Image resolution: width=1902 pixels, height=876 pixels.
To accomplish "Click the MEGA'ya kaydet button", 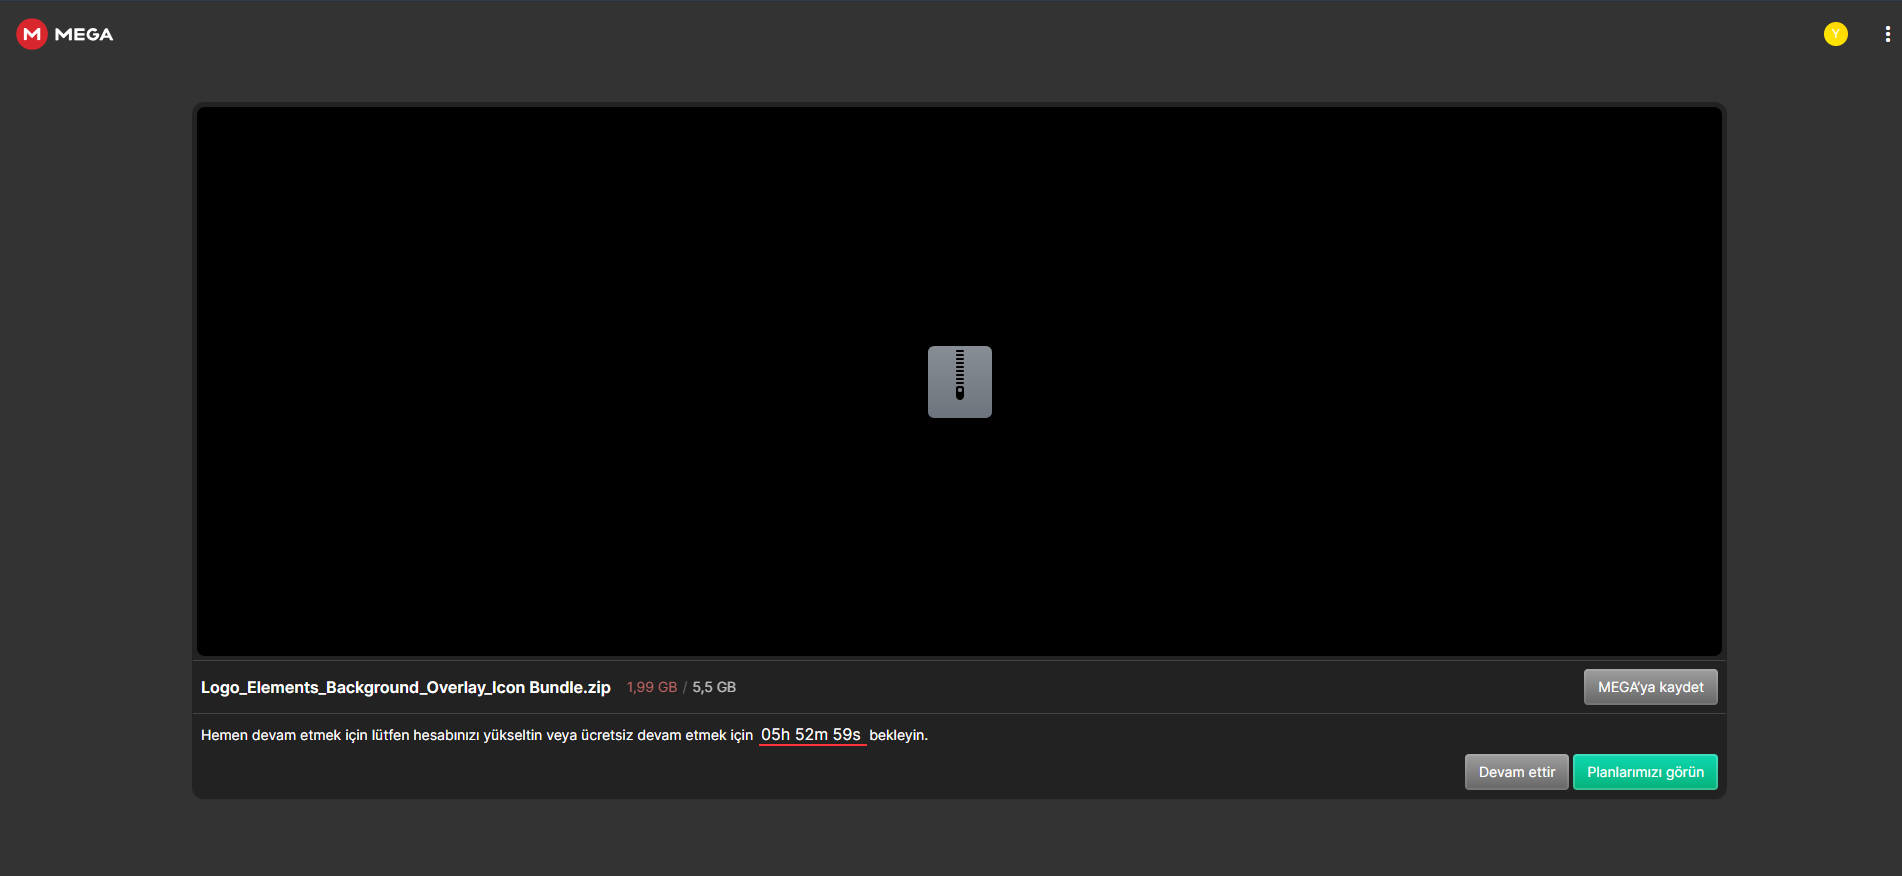I will [1650, 687].
